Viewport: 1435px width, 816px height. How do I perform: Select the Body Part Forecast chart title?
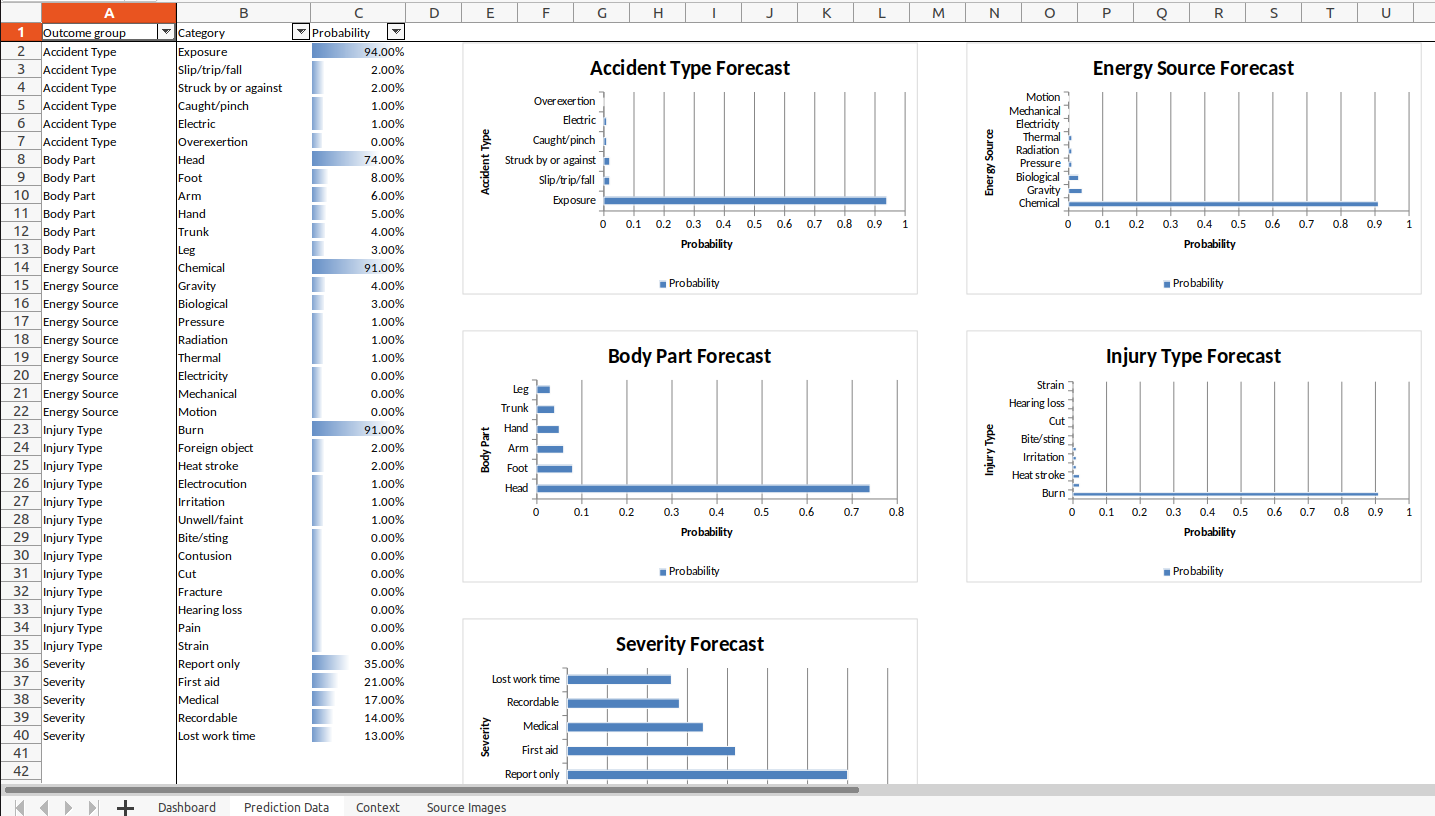(x=690, y=356)
